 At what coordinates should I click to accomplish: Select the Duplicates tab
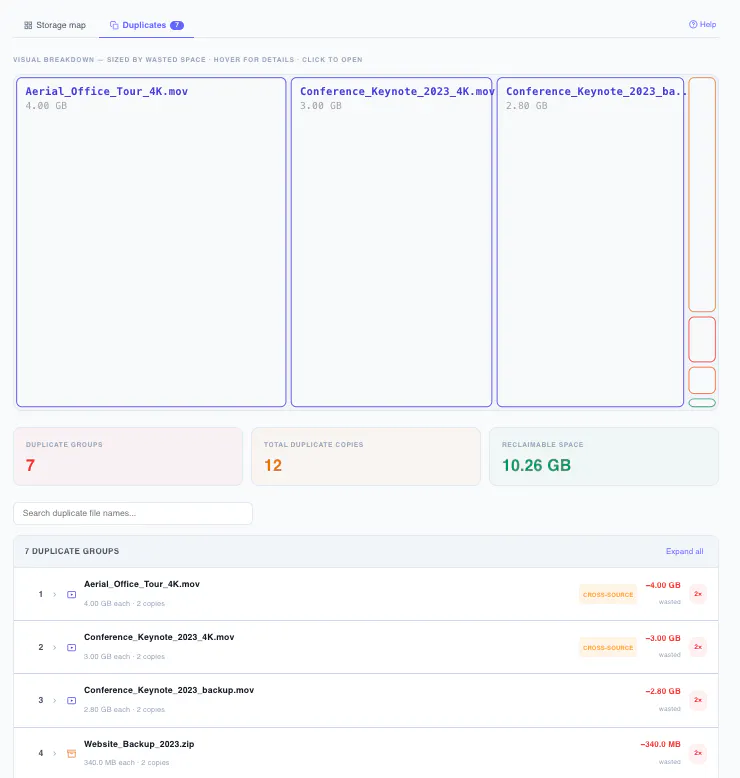(x=146, y=25)
